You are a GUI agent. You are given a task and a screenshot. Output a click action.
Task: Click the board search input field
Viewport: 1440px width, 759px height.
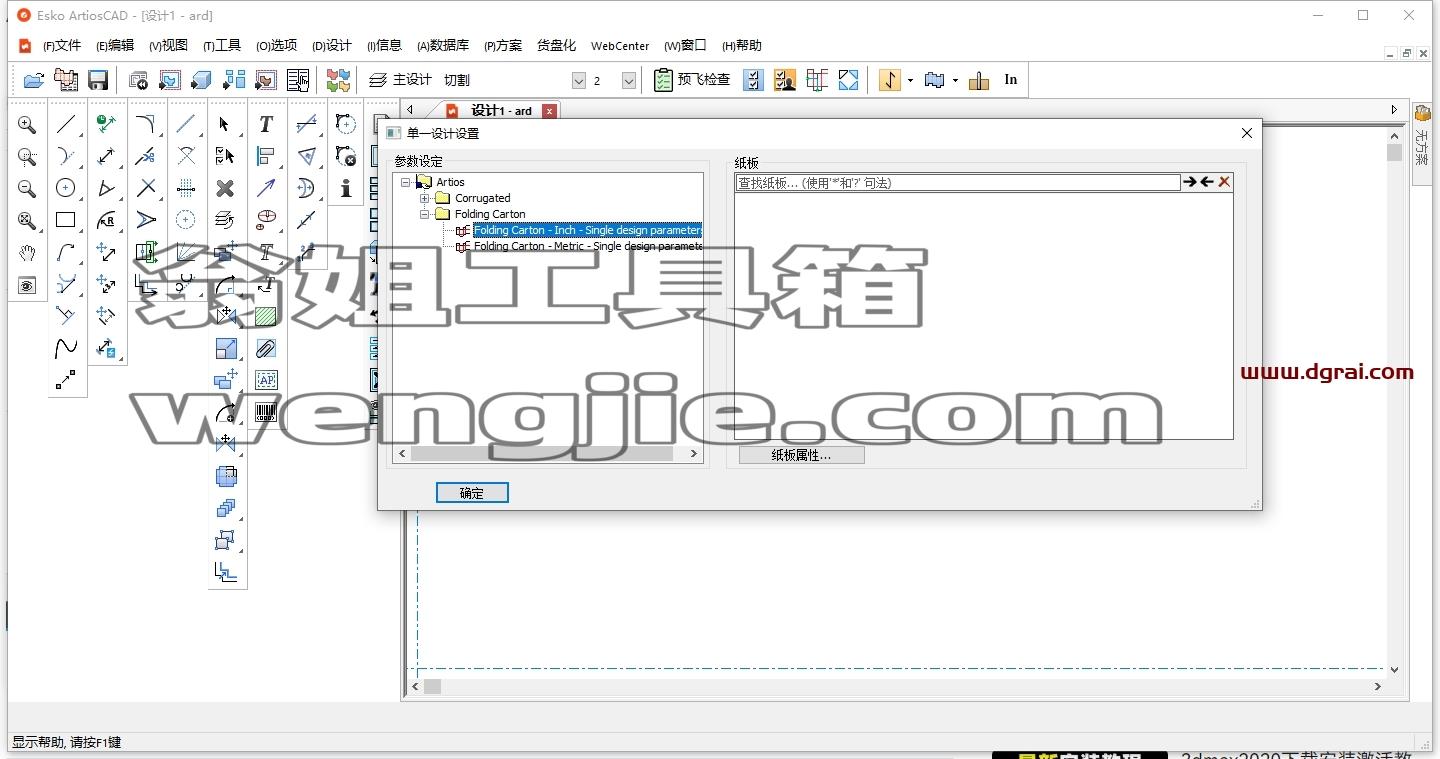(x=958, y=183)
